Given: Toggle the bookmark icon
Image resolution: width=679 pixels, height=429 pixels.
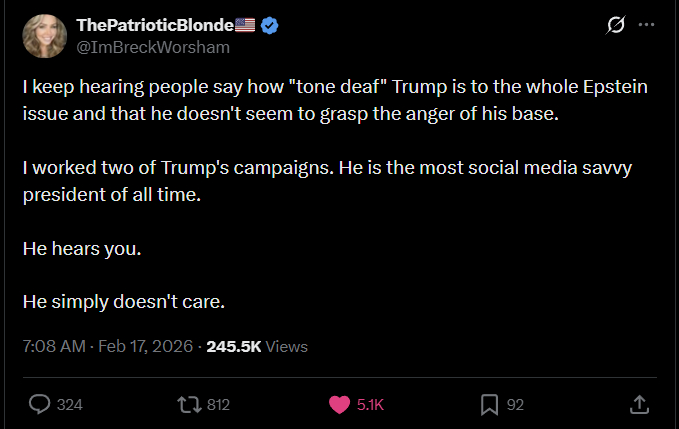Looking at the screenshot, I should (490, 404).
